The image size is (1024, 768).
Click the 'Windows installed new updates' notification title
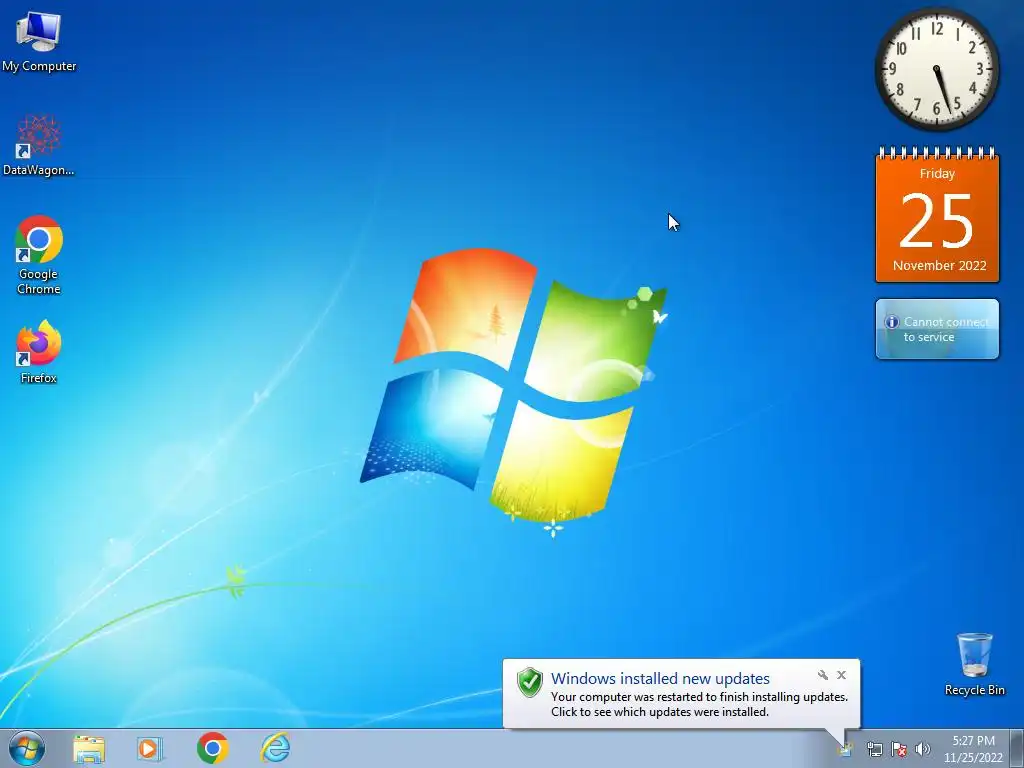point(660,679)
